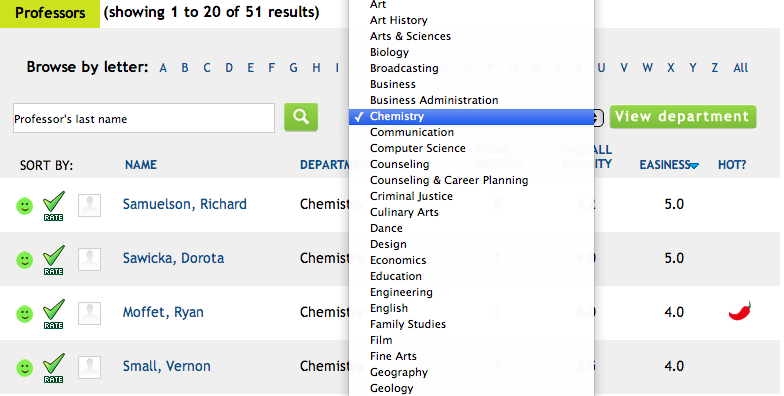Browse professors by letter C

coord(207,68)
